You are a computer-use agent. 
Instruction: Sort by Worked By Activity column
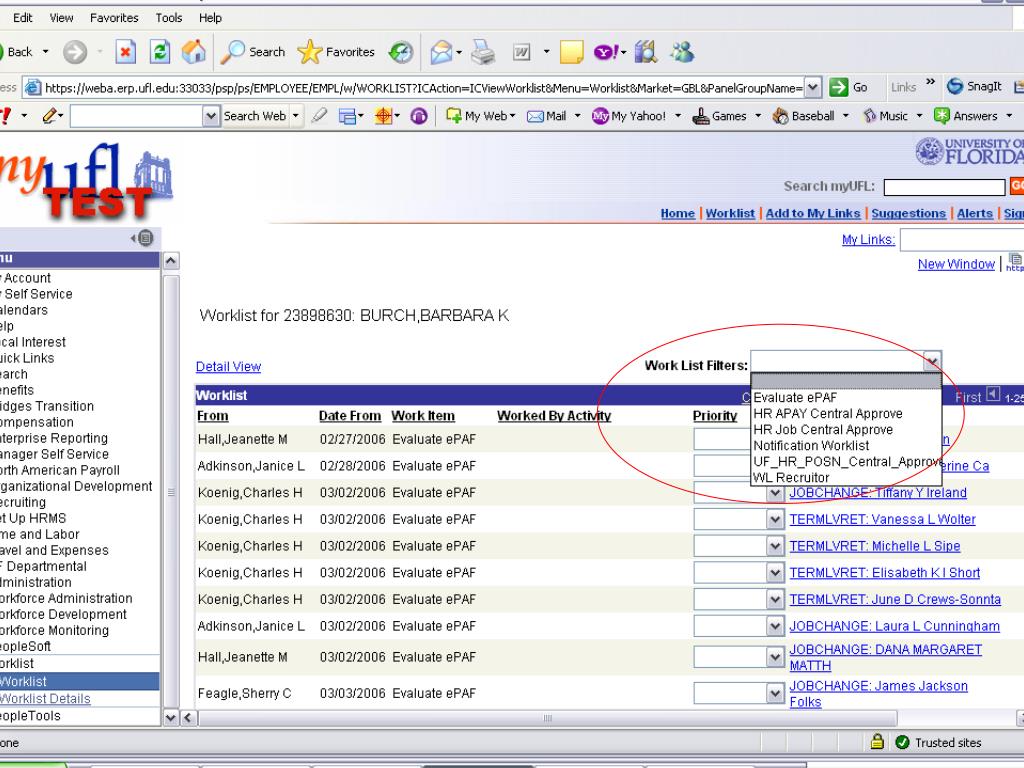point(554,416)
